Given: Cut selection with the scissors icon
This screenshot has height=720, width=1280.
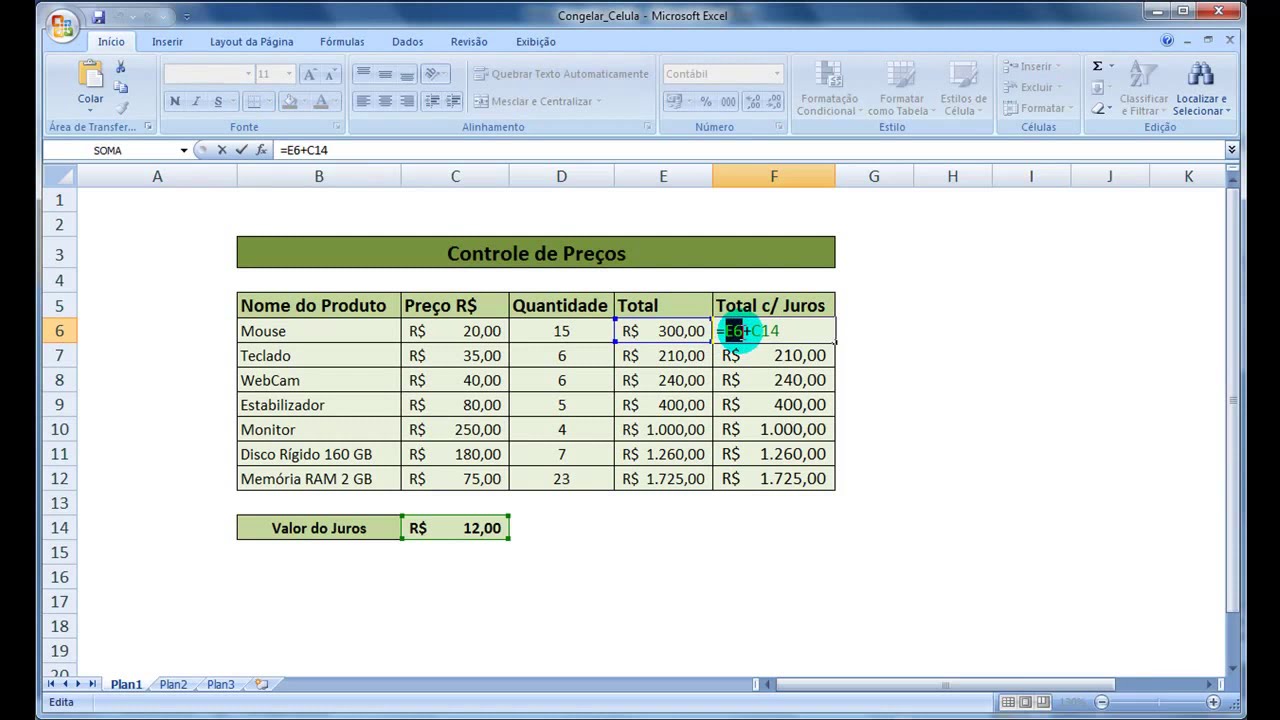Looking at the screenshot, I should 121,68.
